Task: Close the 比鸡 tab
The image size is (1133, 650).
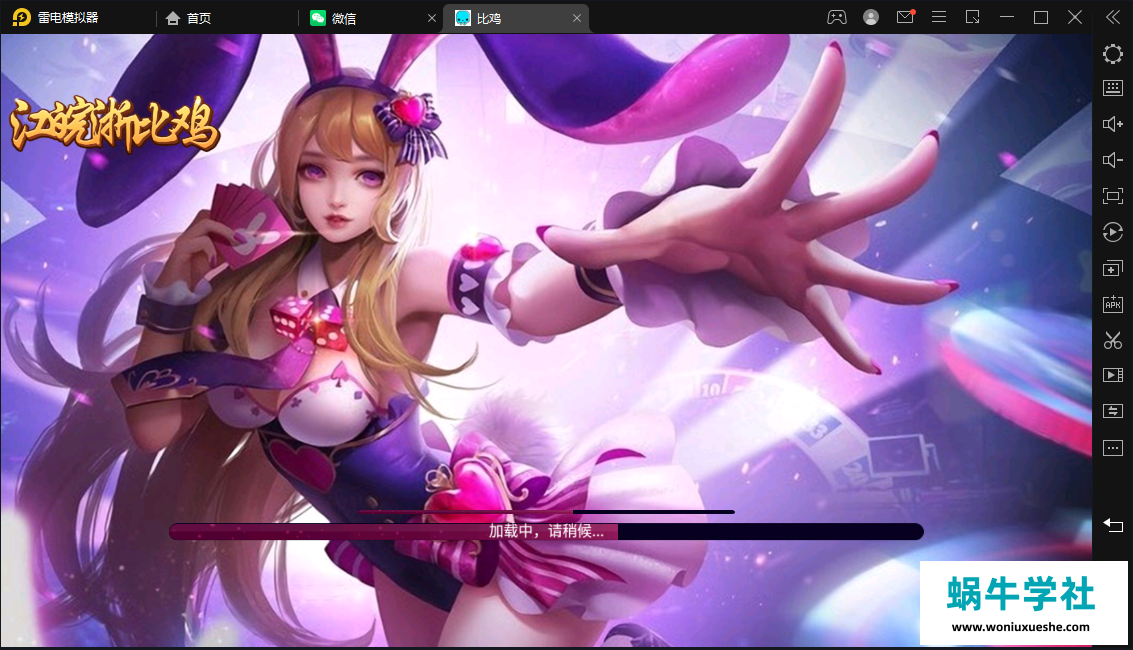Action: point(577,18)
